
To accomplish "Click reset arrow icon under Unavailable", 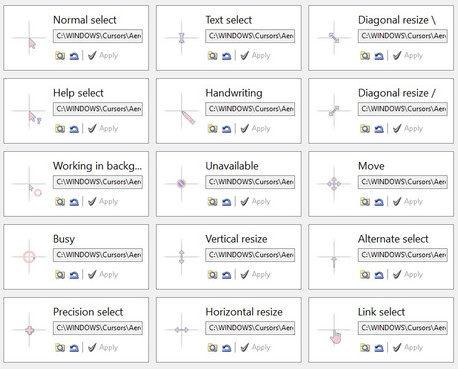I will 227,202.
